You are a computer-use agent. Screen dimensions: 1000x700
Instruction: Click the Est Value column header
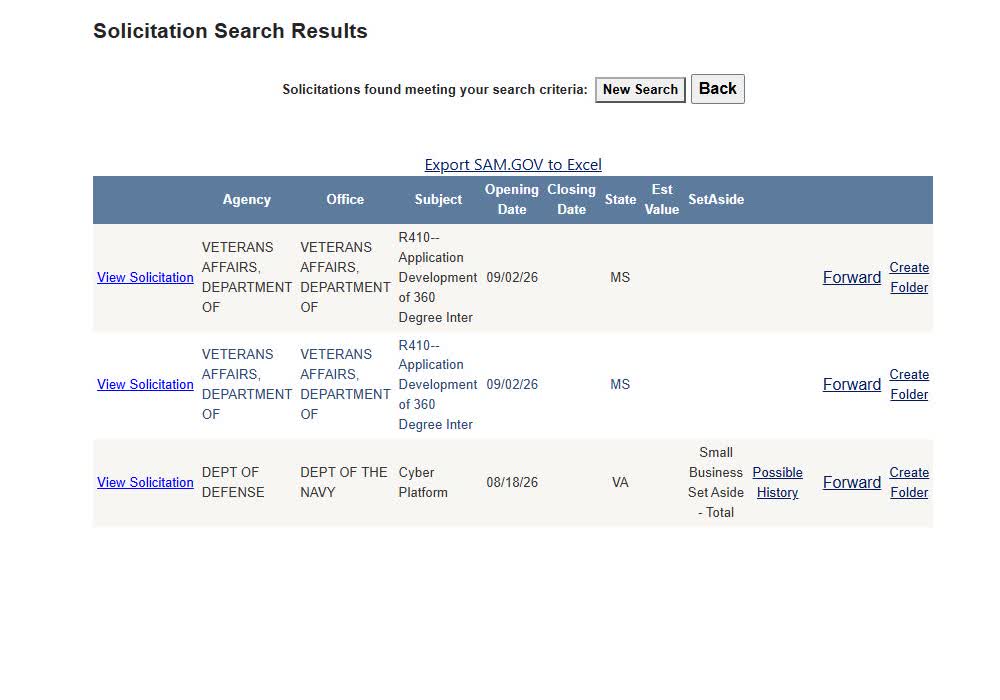pyautogui.click(x=662, y=200)
